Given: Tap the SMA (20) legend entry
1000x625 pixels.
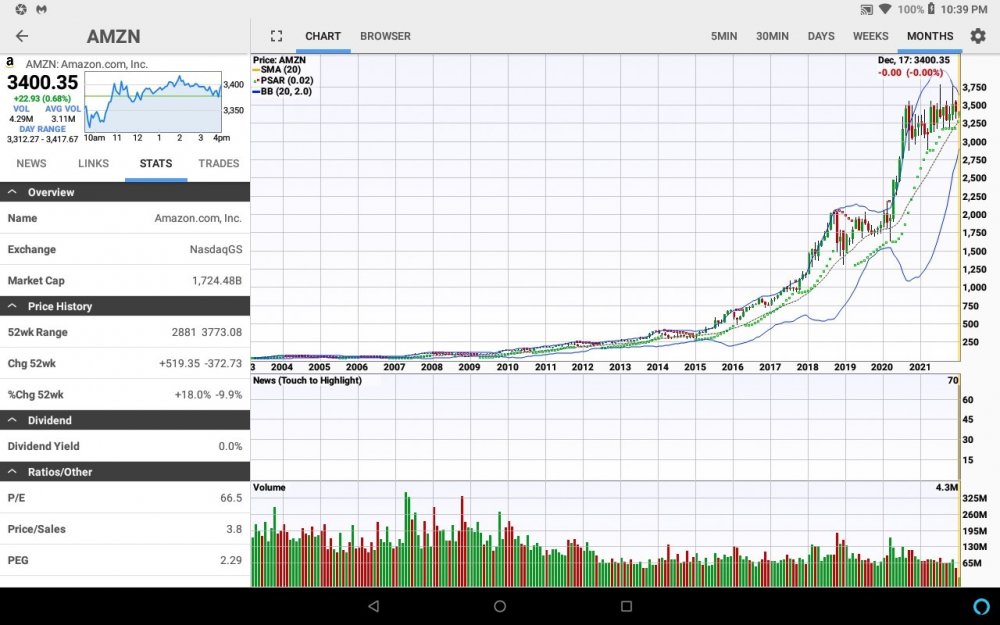Looking at the screenshot, I should coord(277,70).
